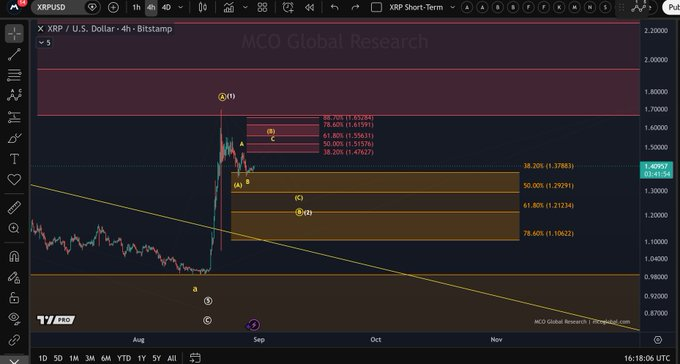Viewport: 680px width, 364px height.
Task: Set the date range to 1Y
Action: click(x=141, y=358)
